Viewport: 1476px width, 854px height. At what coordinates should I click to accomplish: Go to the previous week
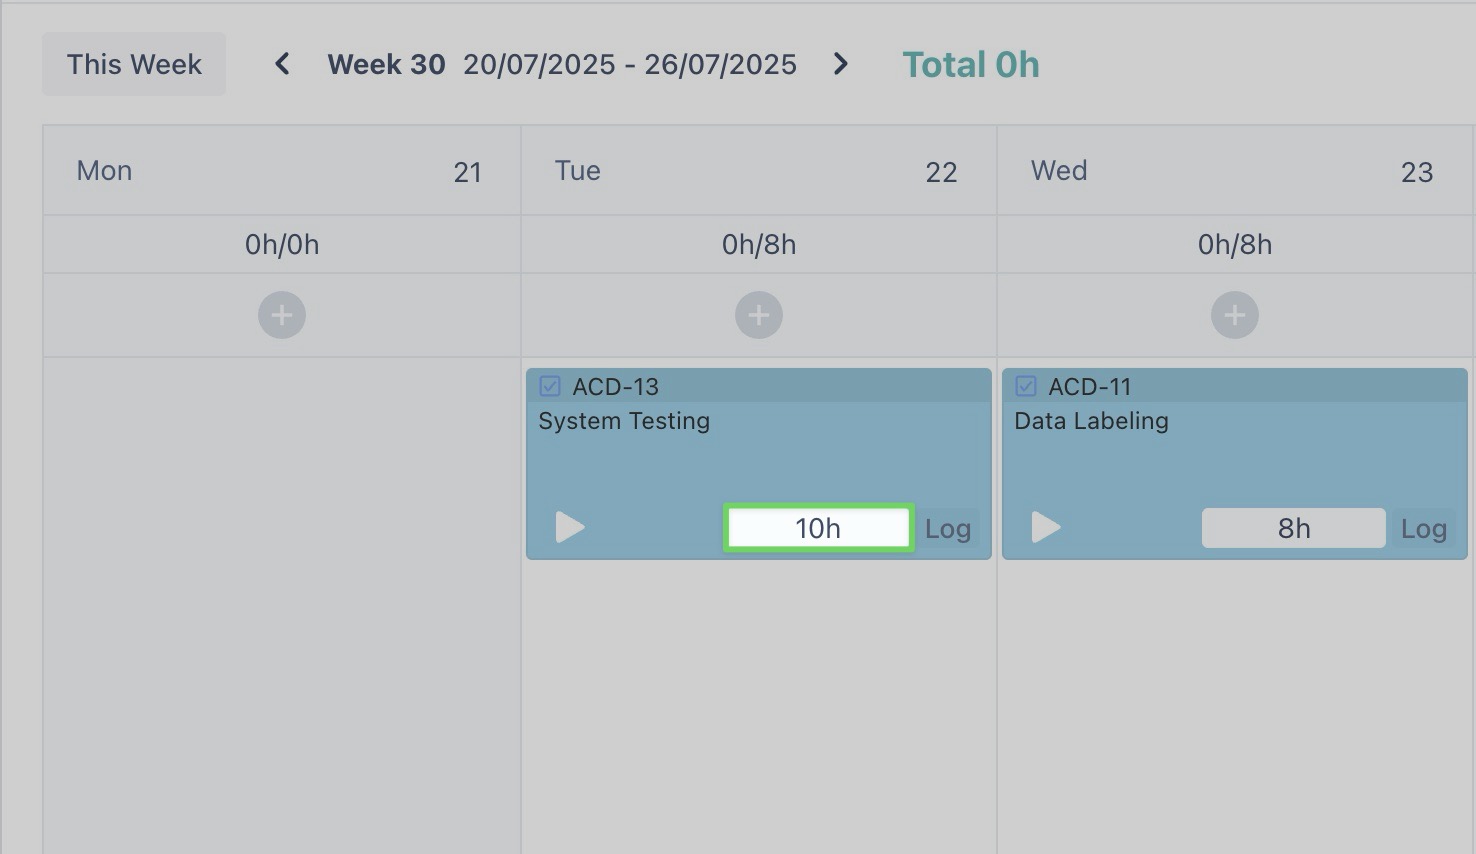coord(283,65)
